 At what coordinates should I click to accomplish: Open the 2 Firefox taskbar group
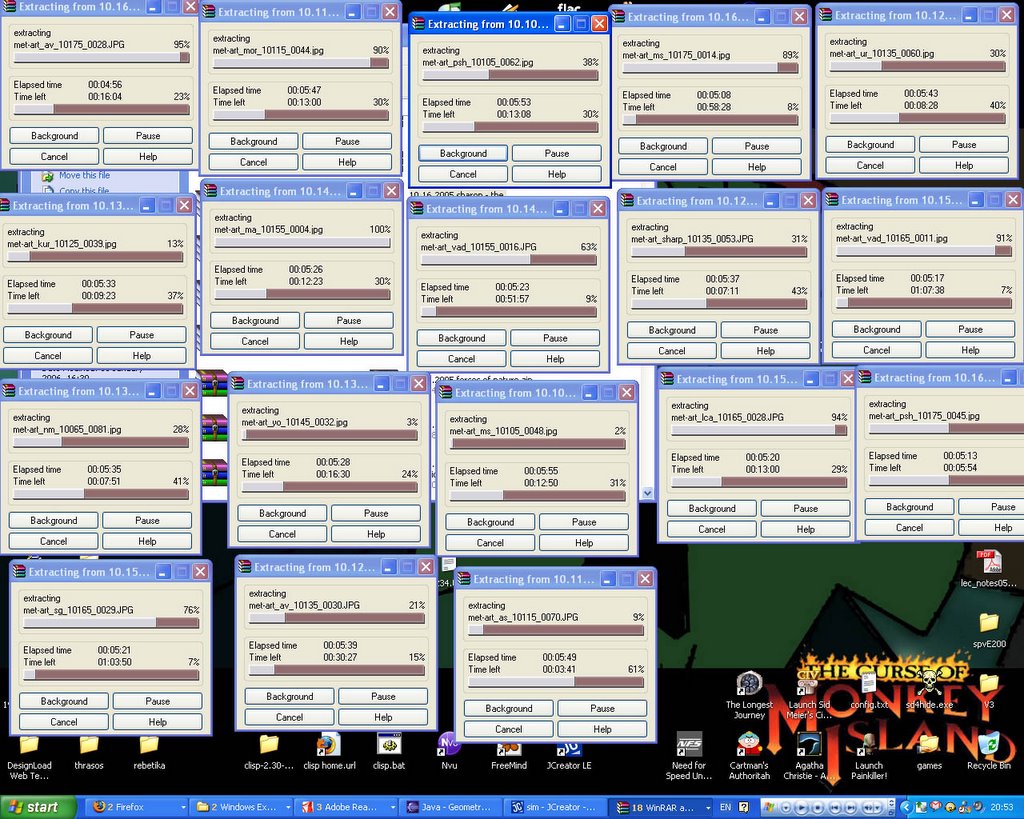[139, 807]
